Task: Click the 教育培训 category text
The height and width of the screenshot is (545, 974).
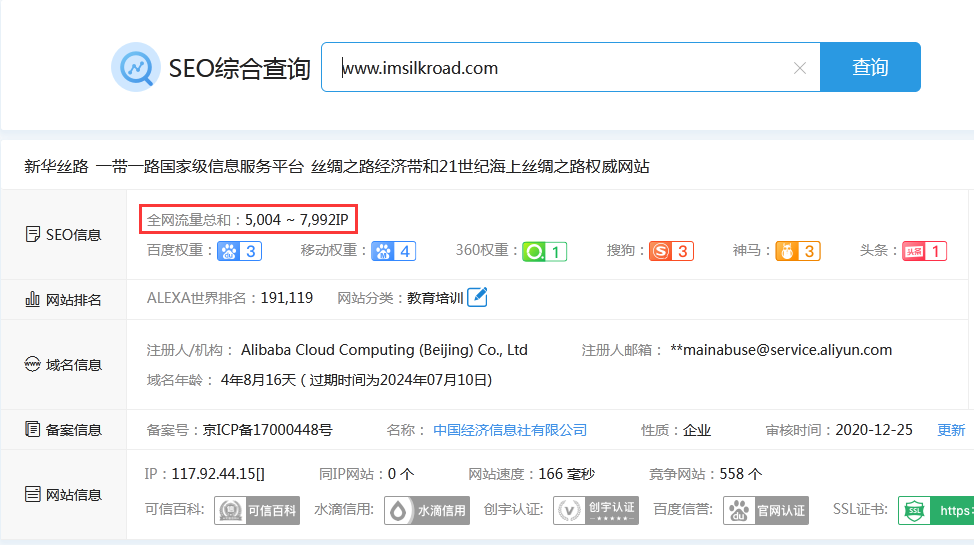Action: click(x=435, y=298)
